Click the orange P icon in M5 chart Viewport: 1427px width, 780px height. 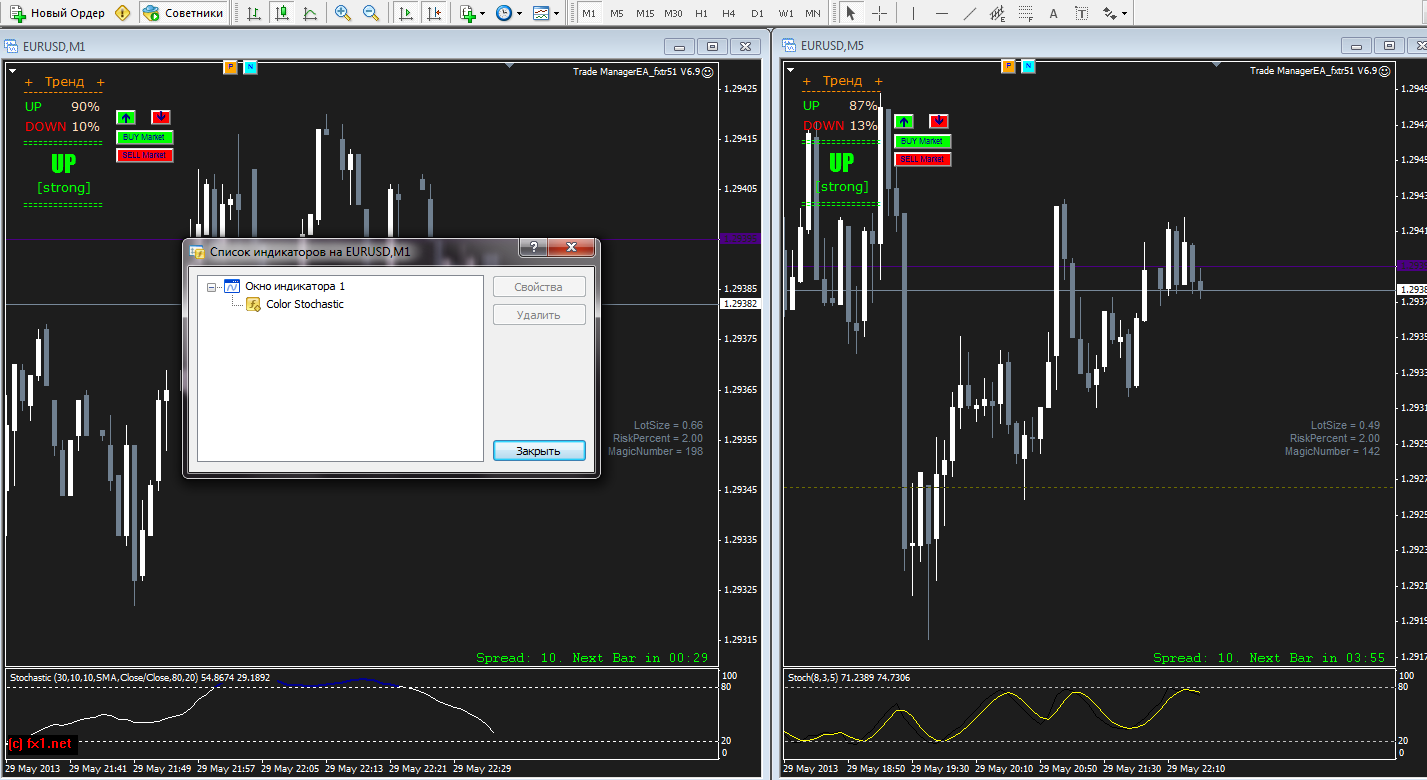(x=1008, y=67)
